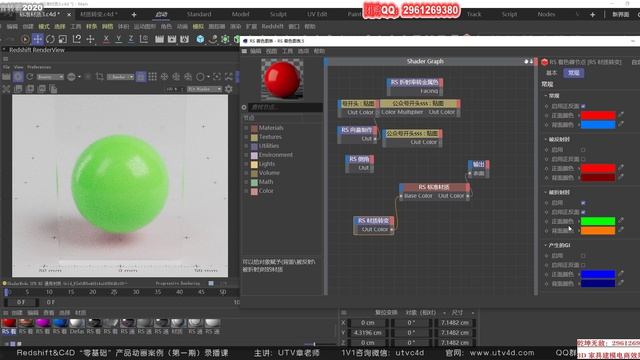
Task: Select the magenta material thumbnail
Action: click(x=42, y=323)
